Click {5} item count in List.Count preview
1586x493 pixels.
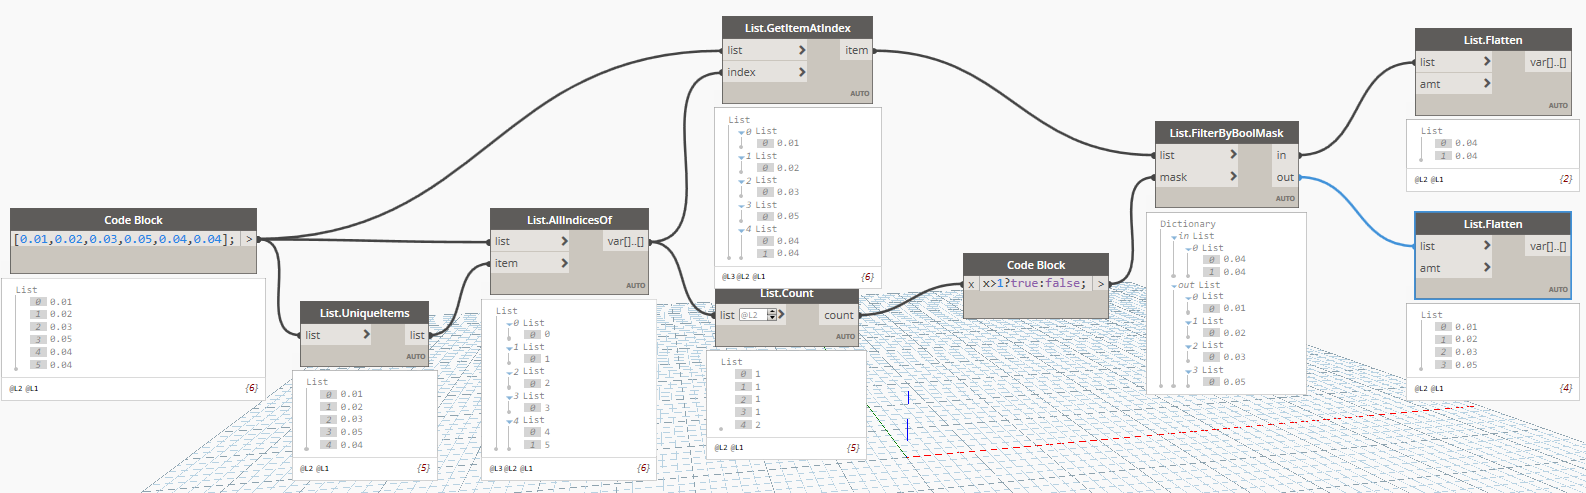click(x=853, y=448)
